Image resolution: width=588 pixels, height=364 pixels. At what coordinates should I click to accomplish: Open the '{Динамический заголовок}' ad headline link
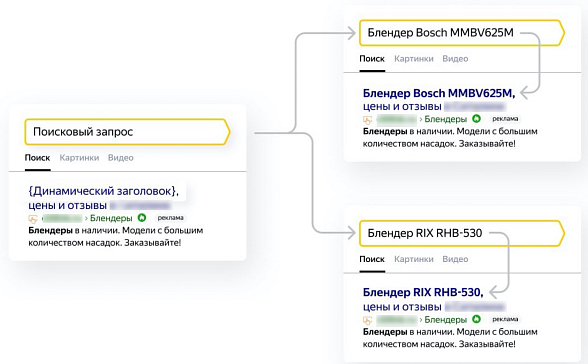(x=104, y=191)
